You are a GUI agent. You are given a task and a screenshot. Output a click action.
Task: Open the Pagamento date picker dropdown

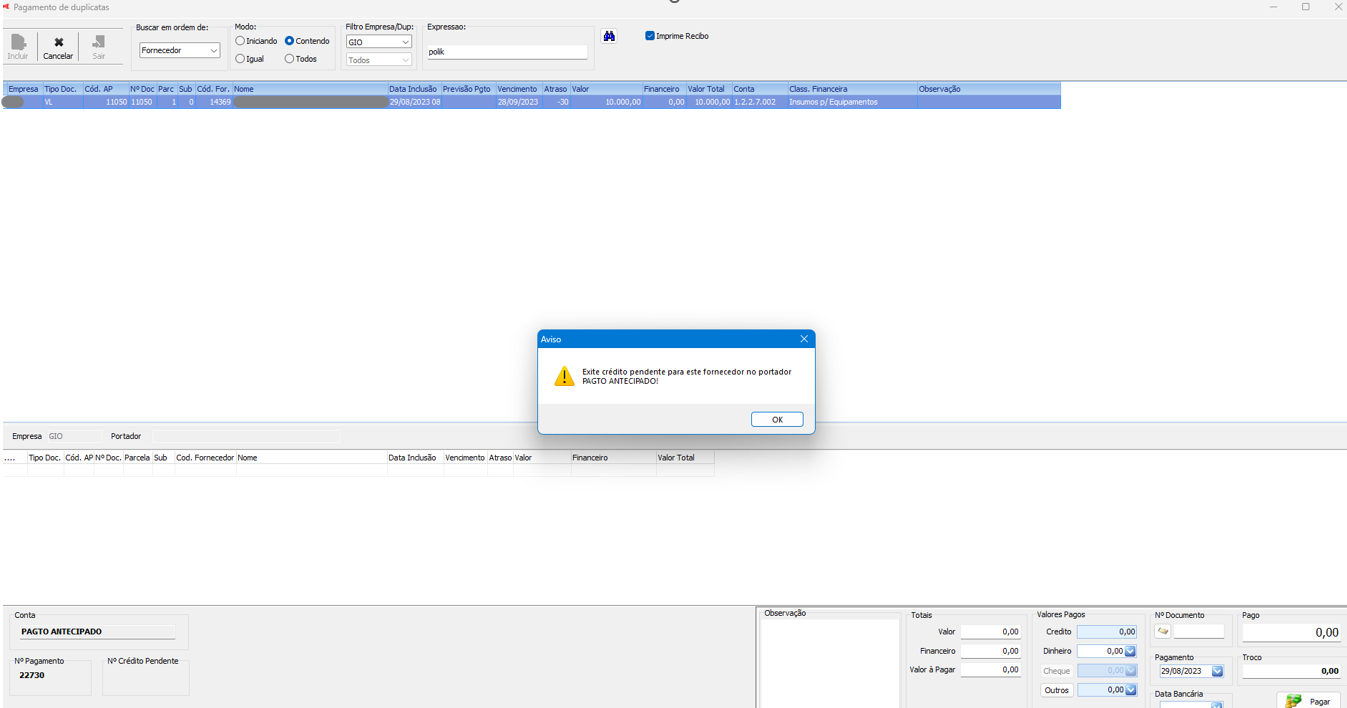point(1217,671)
